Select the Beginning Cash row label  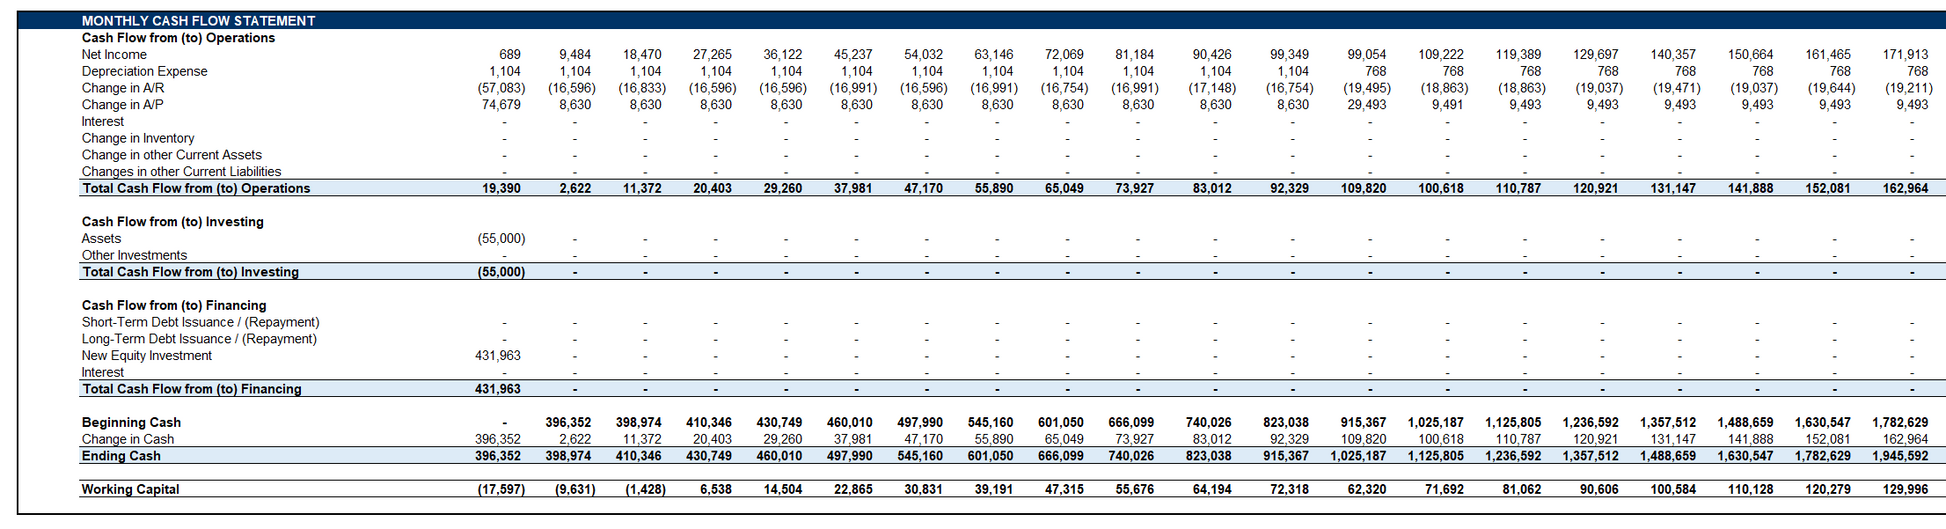[x=131, y=423]
